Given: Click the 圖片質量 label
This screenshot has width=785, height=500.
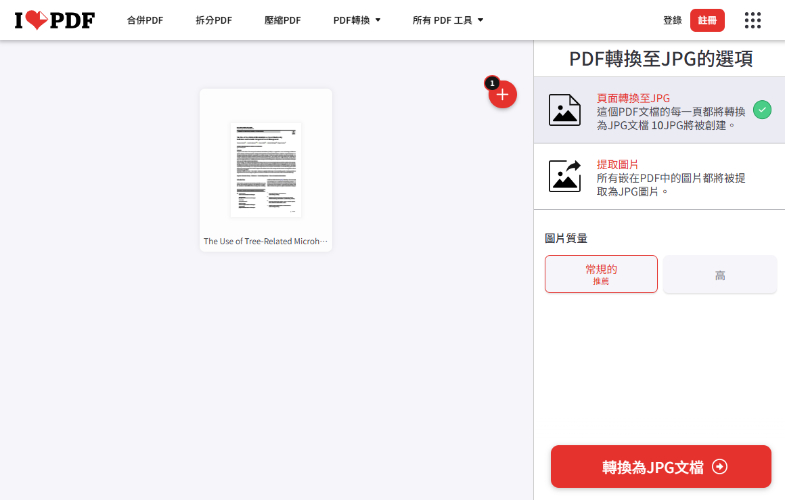Looking at the screenshot, I should (x=566, y=238).
